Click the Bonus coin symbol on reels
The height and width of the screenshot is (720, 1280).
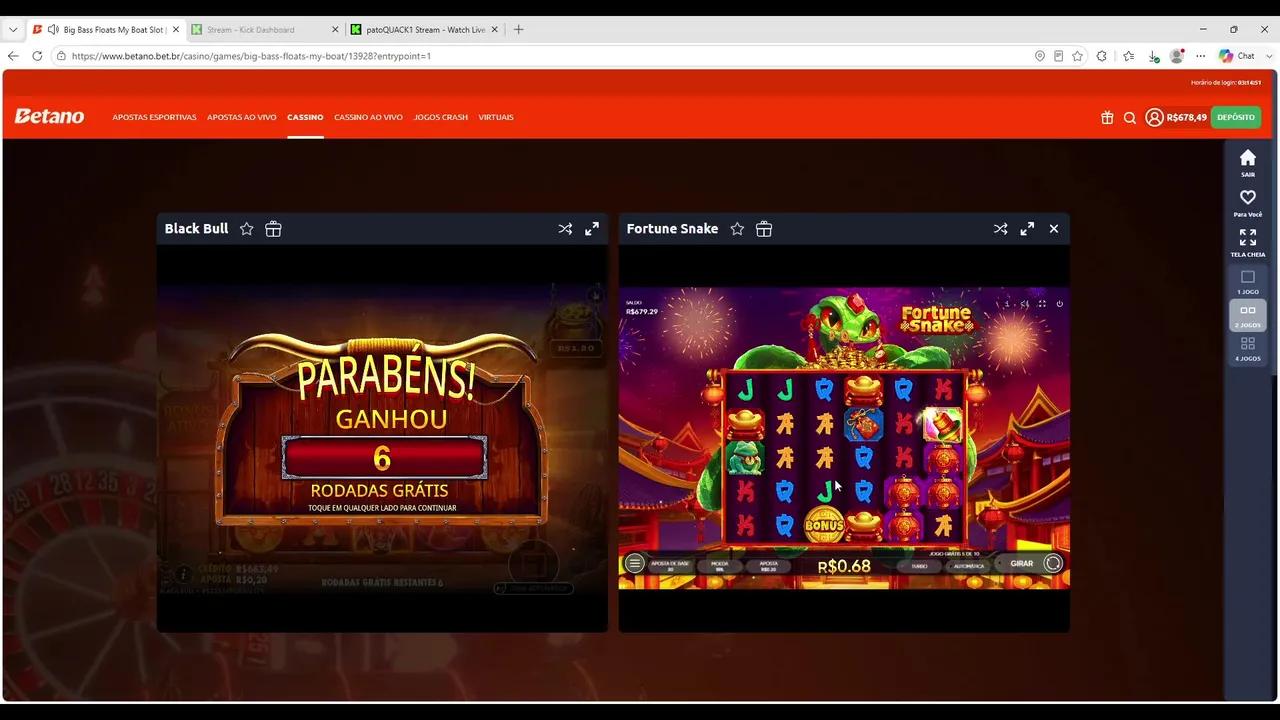825,525
